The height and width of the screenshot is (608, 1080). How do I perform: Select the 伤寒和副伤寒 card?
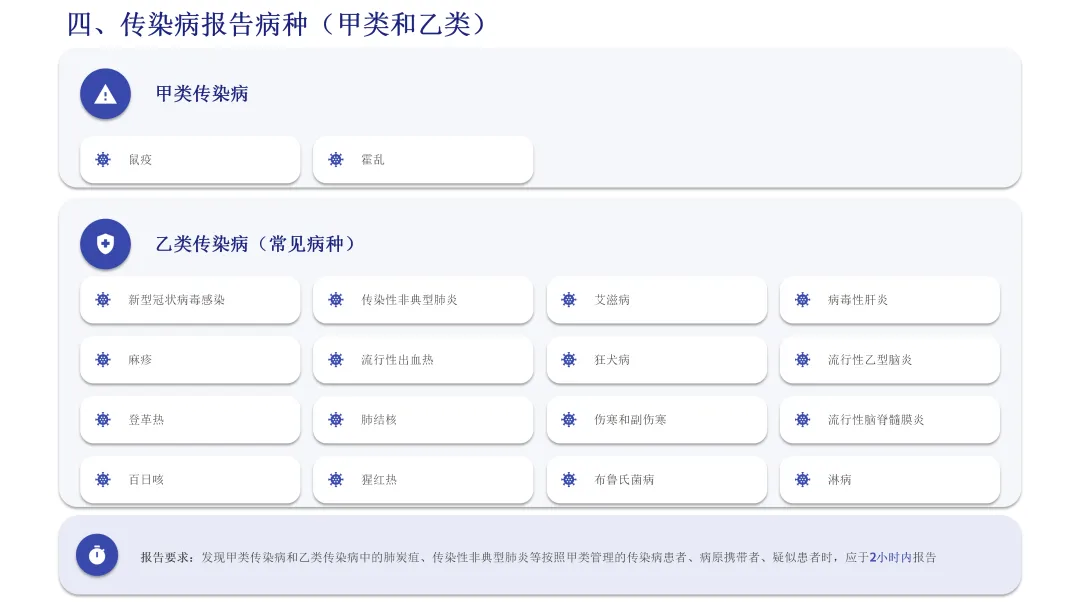point(656,420)
